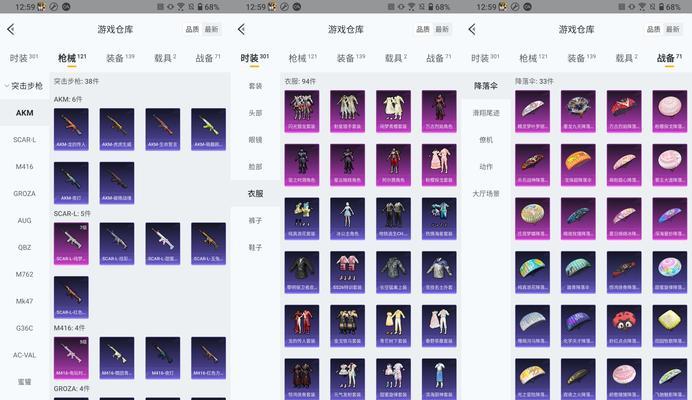Open the 动作 category
Viewport: 692px width, 400px height.
tap(486, 167)
